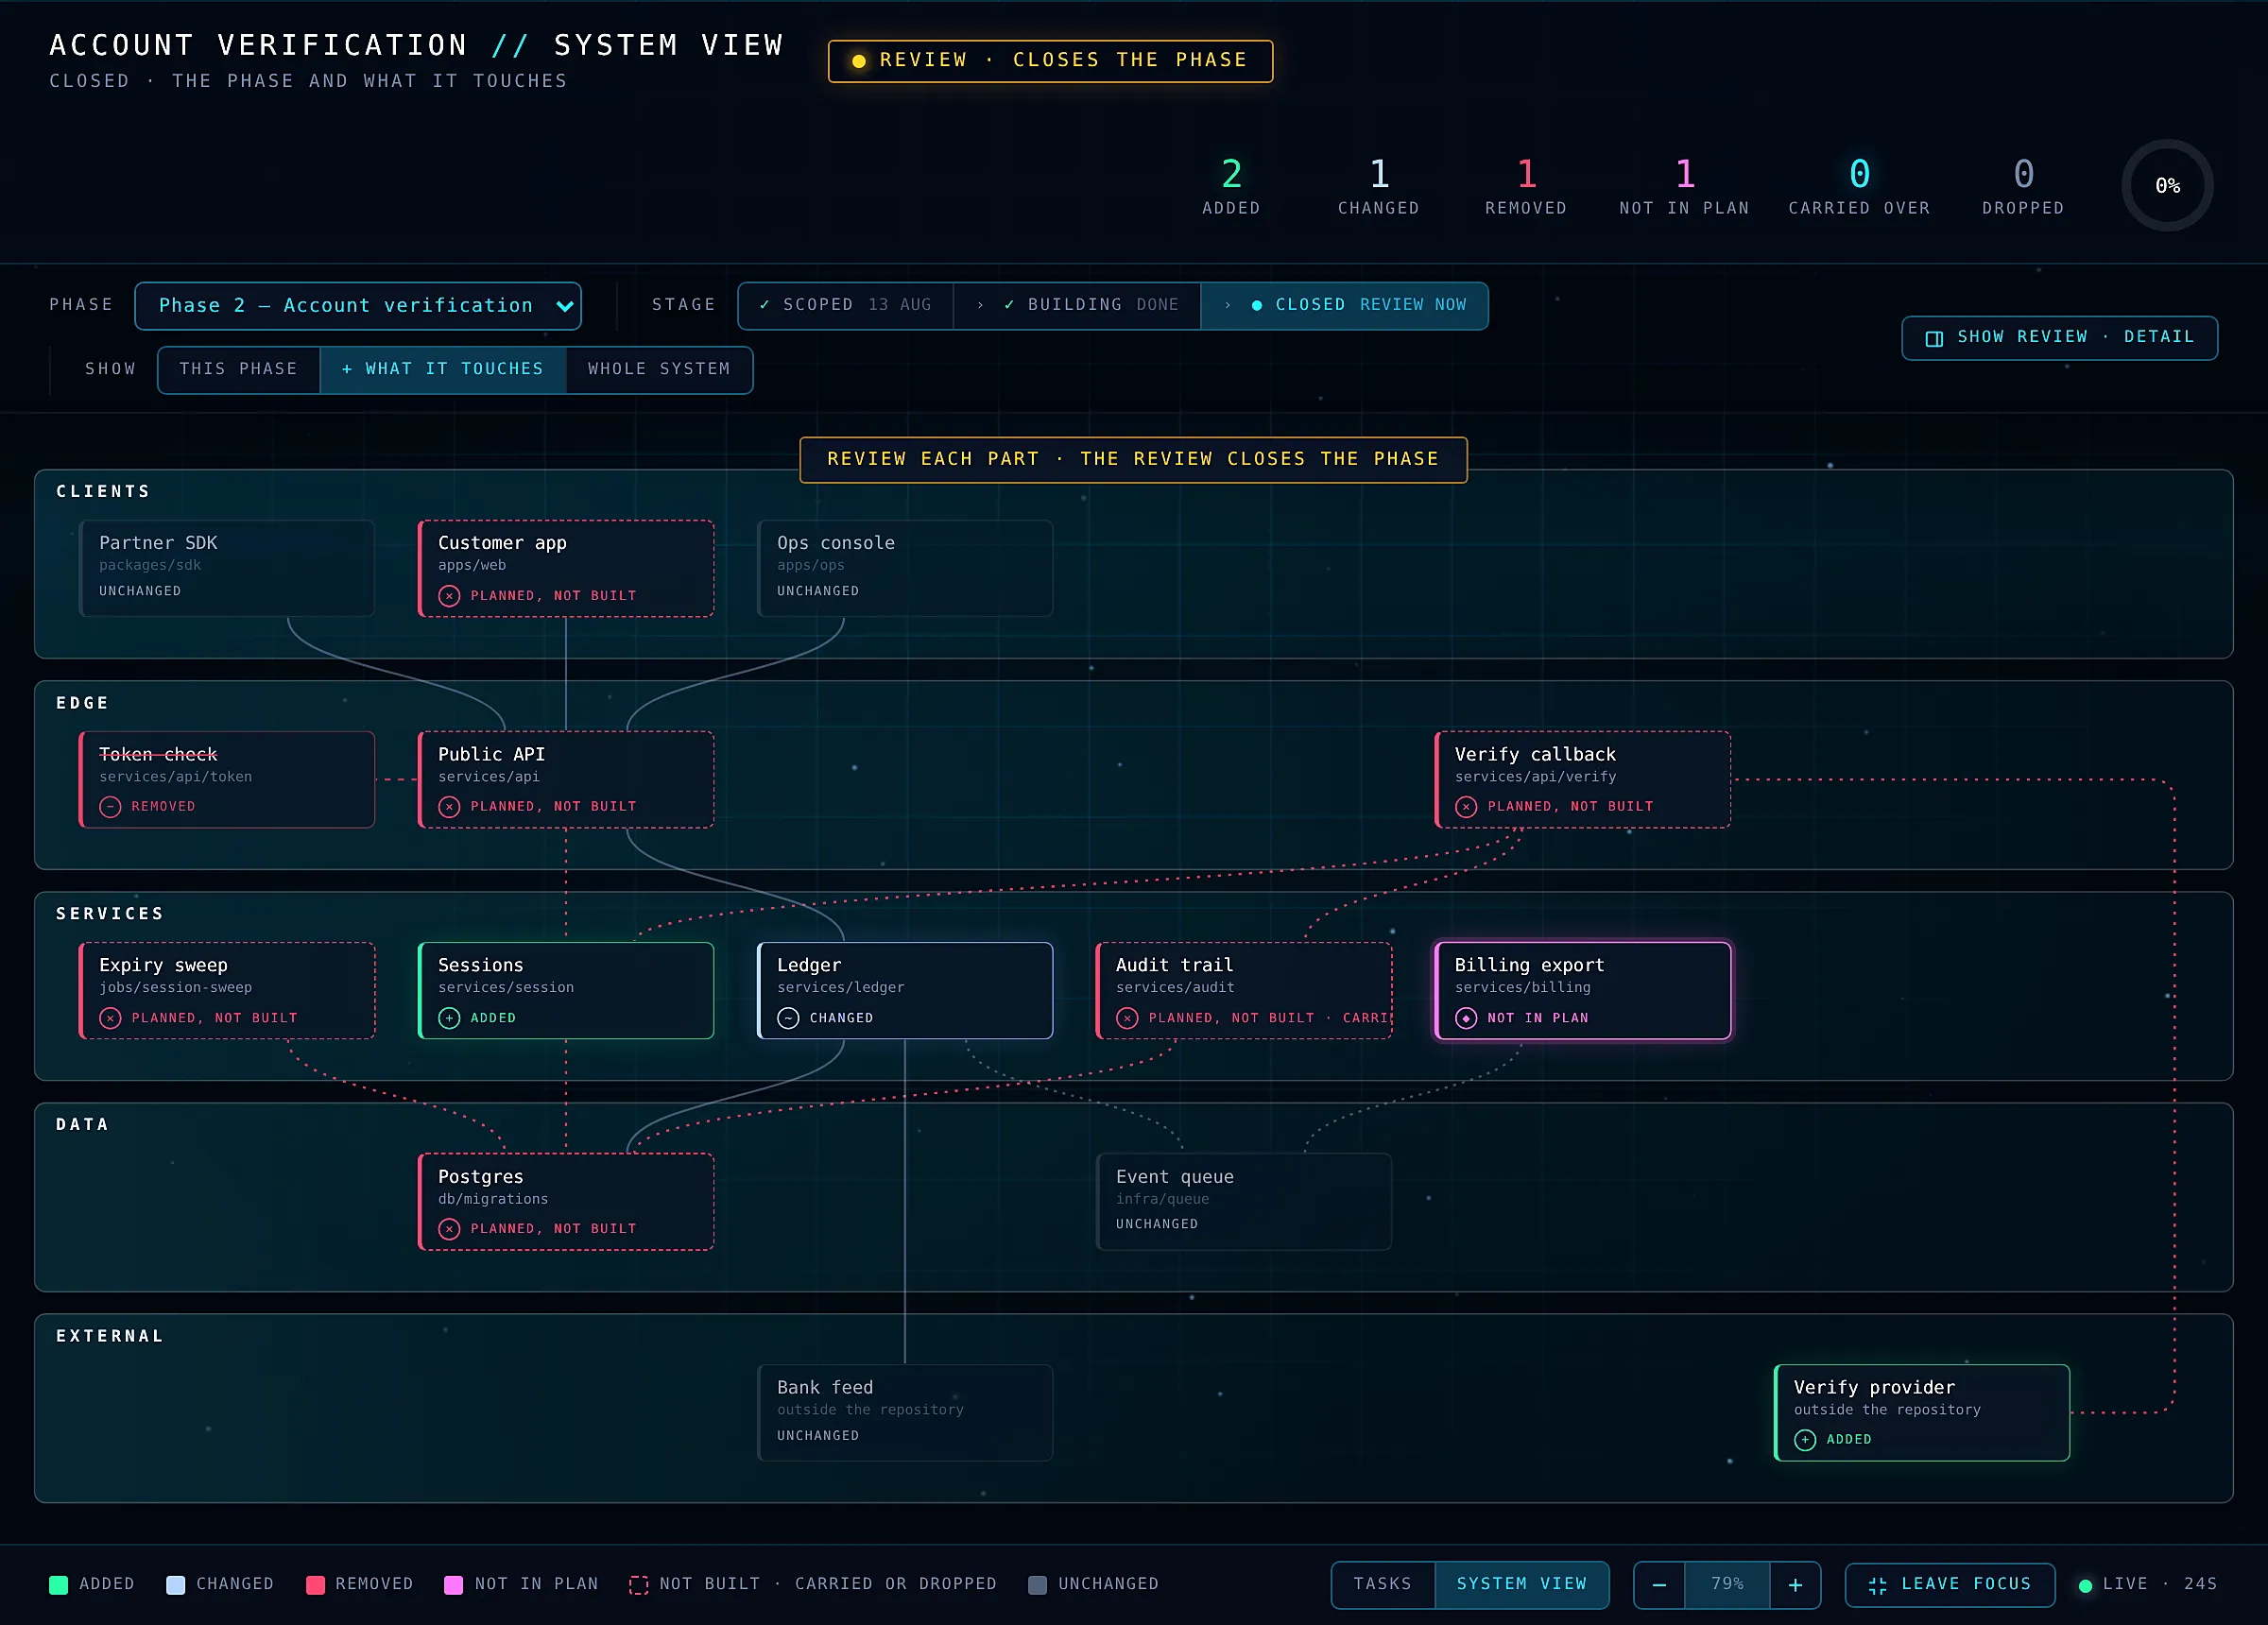The height and width of the screenshot is (1625, 2268).
Task: Zoom out with the minus button
Action: pos(1660,1585)
